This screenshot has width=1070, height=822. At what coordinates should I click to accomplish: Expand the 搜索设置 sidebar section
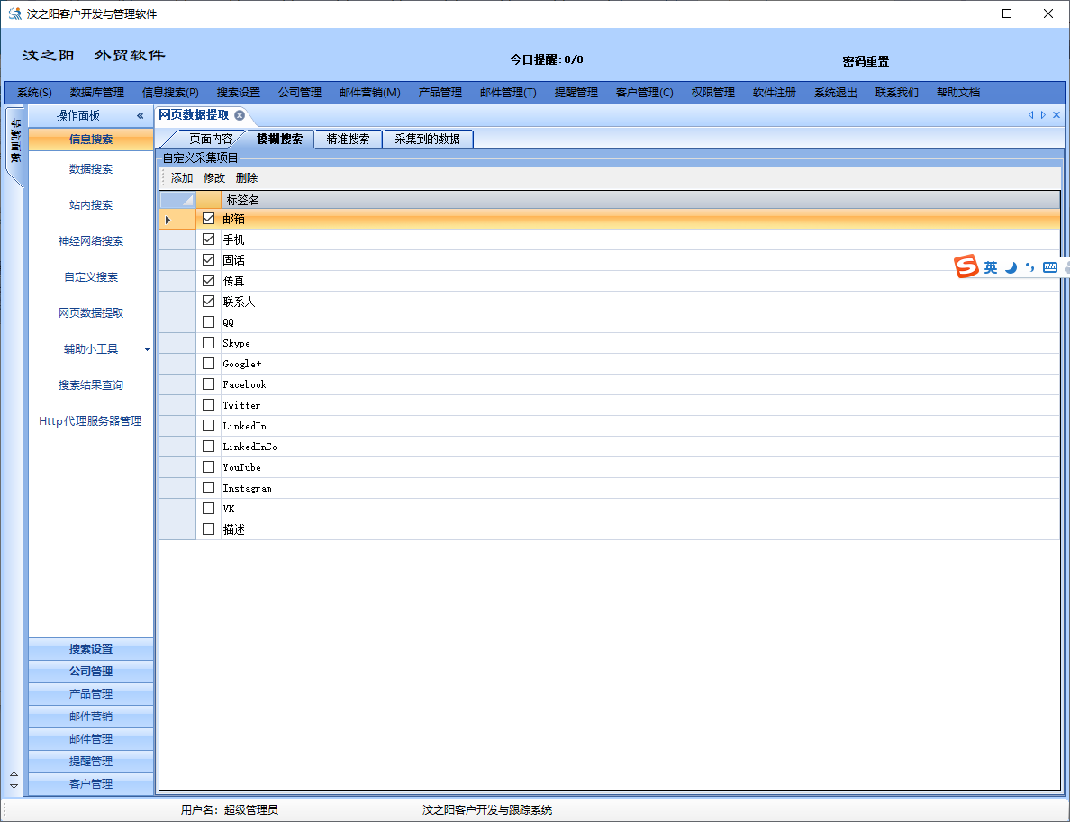pos(91,649)
